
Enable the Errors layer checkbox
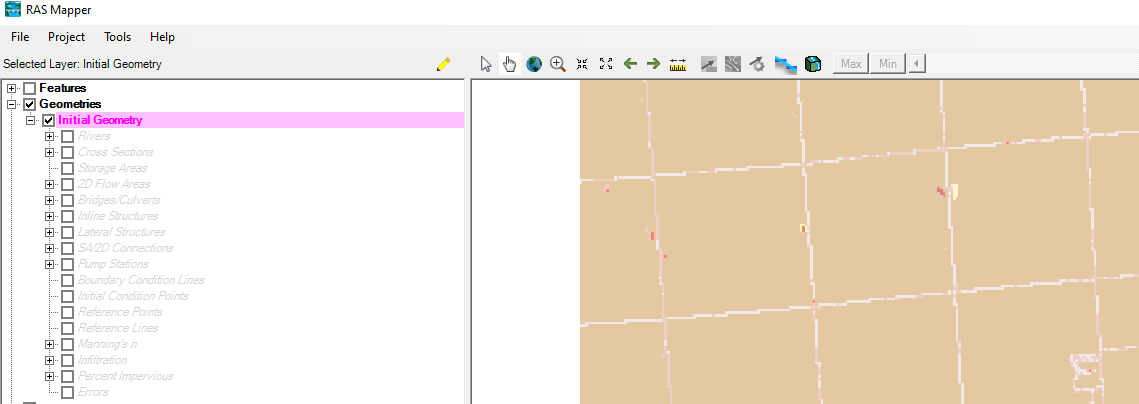point(68,392)
